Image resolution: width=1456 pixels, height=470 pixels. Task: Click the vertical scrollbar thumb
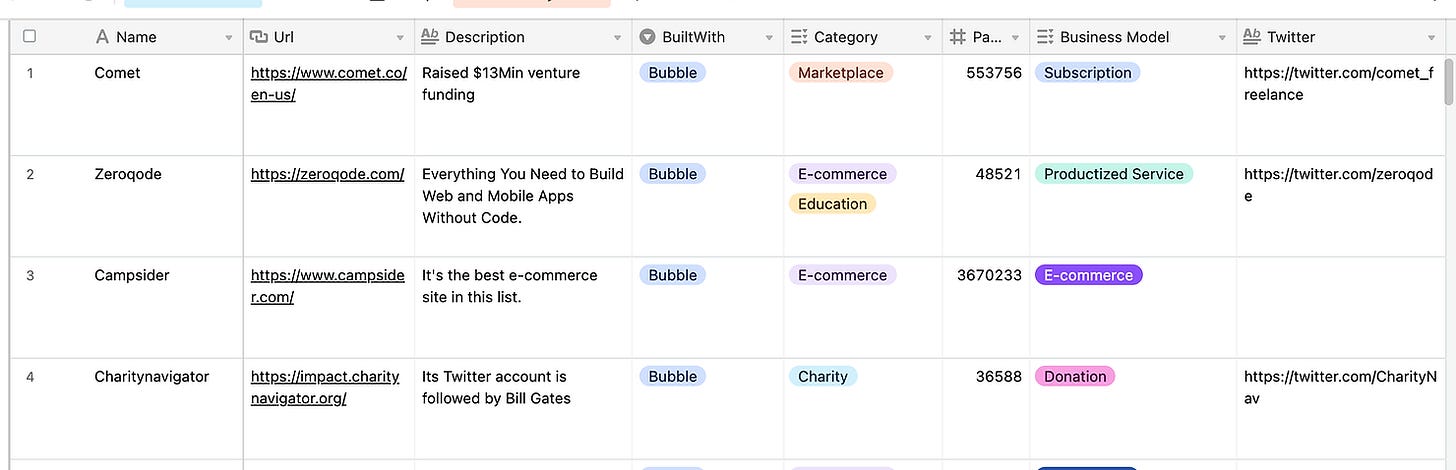tap(1449, 82)
